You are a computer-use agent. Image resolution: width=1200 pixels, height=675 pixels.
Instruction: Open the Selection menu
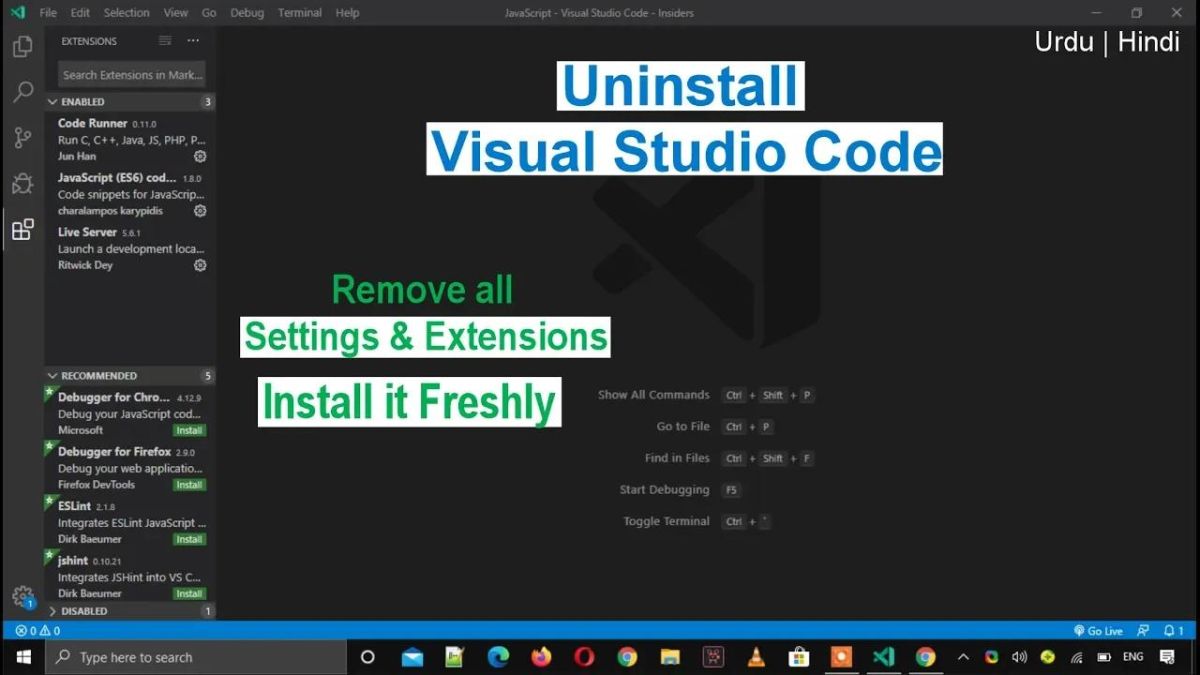(x=126, y=13)
